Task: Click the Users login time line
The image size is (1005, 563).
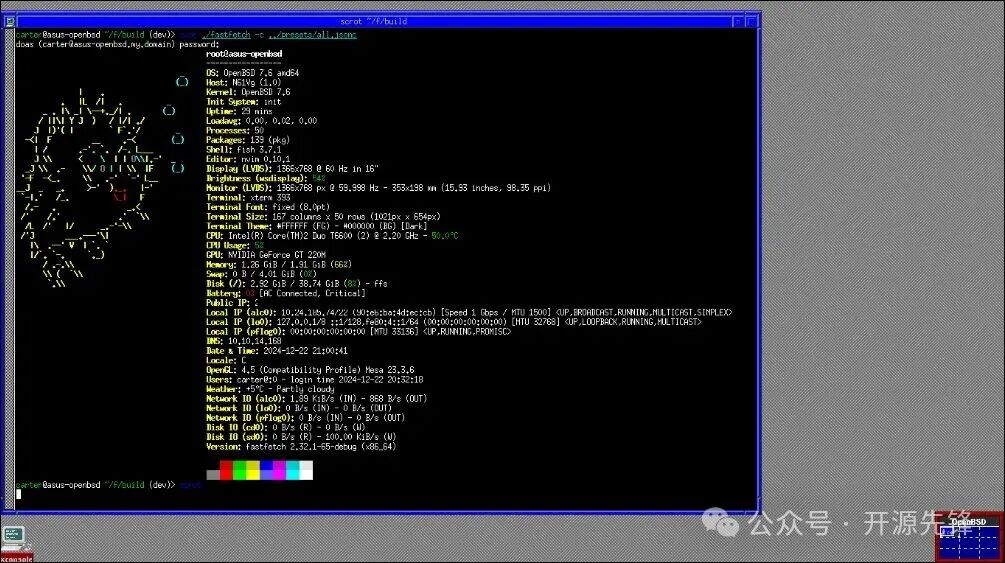Action: coord(315,380)
